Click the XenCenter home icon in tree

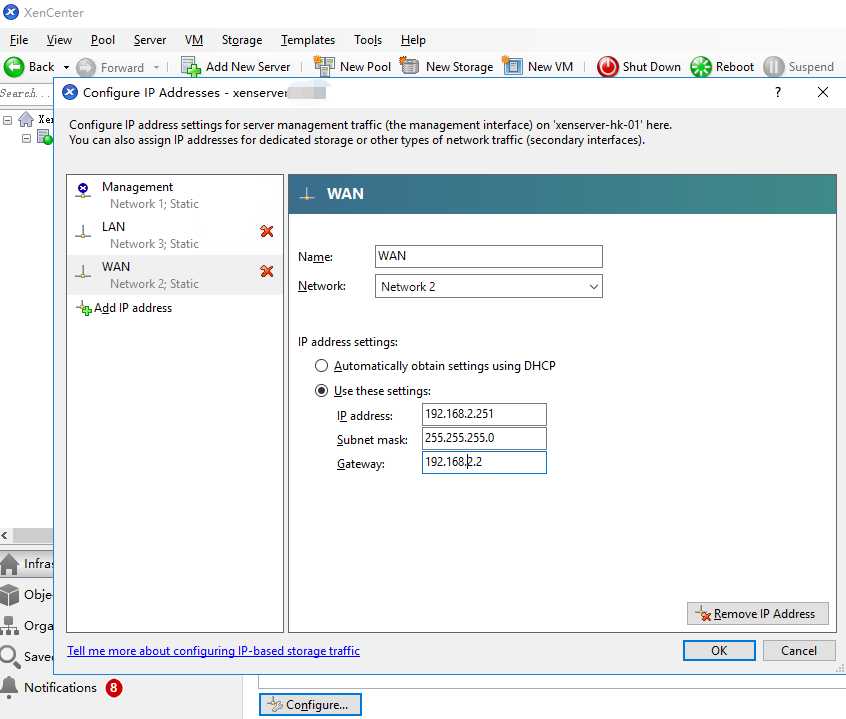click(x=26, y=119)
